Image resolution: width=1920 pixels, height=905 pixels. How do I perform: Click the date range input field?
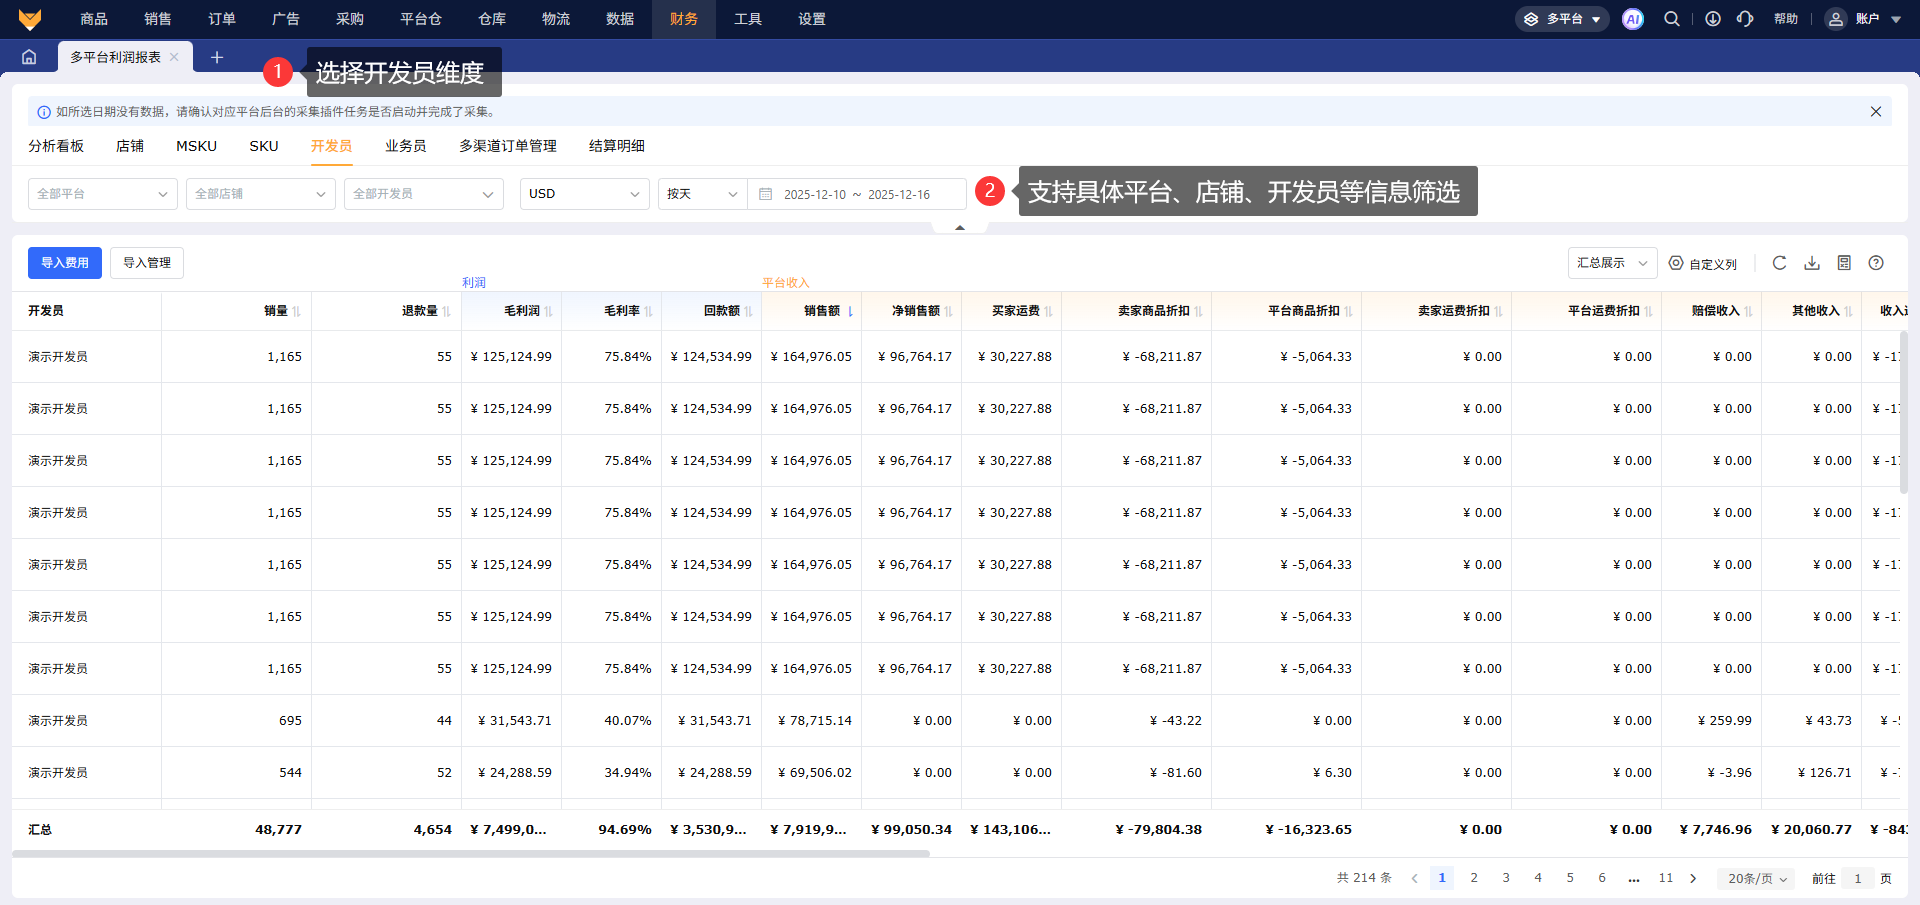pos(857,194)
